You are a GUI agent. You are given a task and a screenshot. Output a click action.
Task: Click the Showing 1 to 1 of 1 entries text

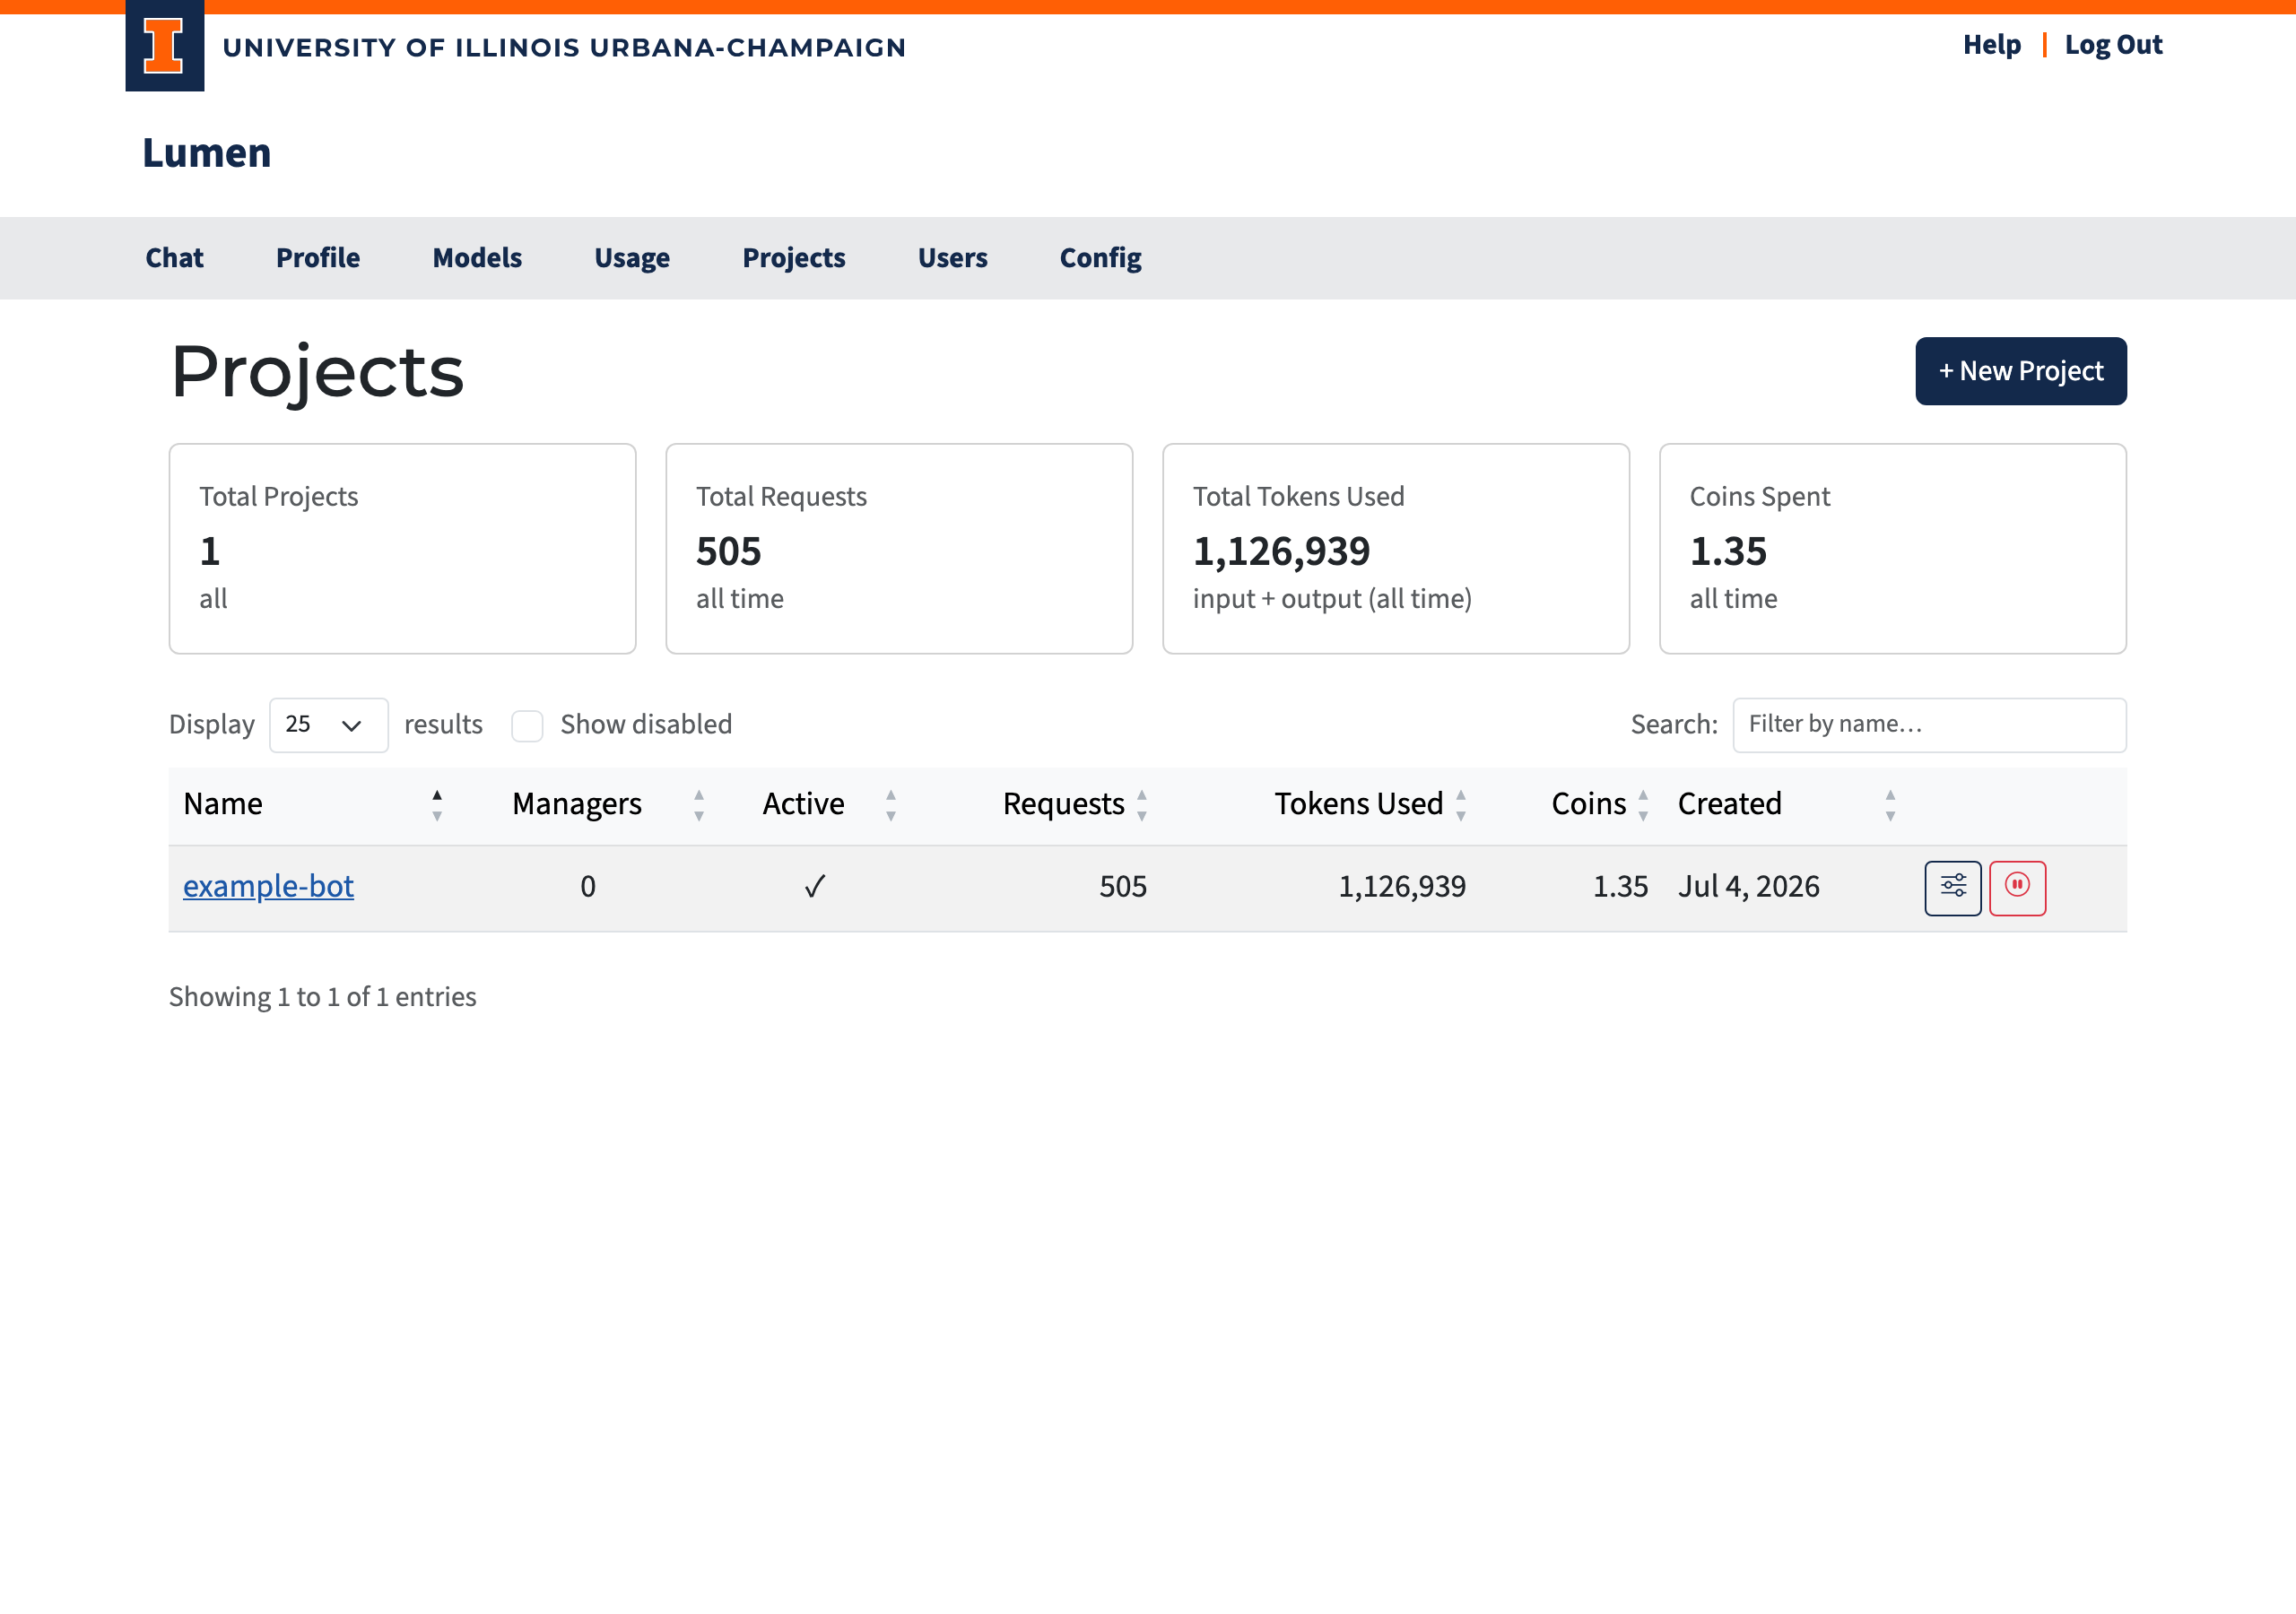point(322,997)
